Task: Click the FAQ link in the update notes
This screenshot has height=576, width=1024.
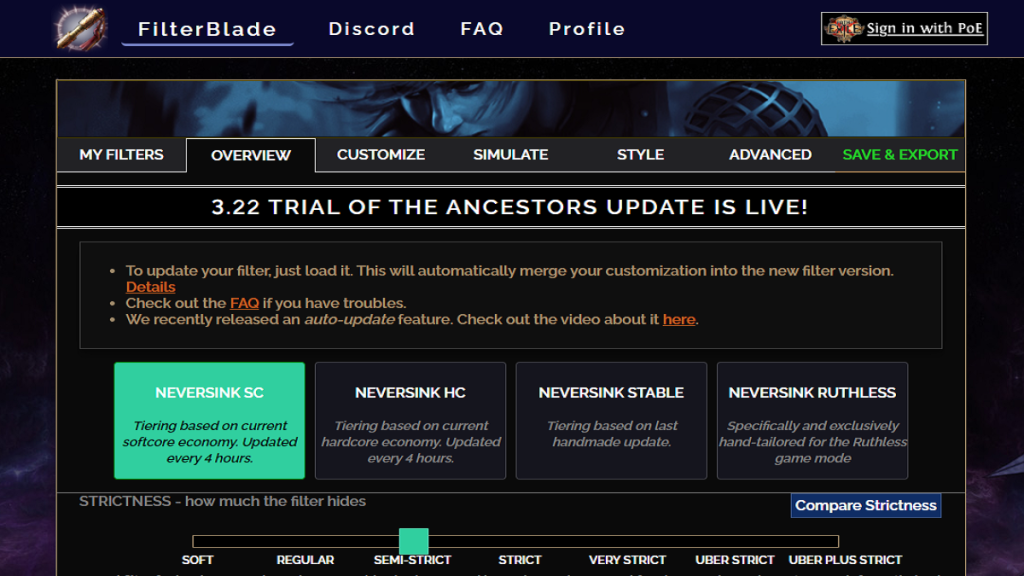Action: click(244, 303)
